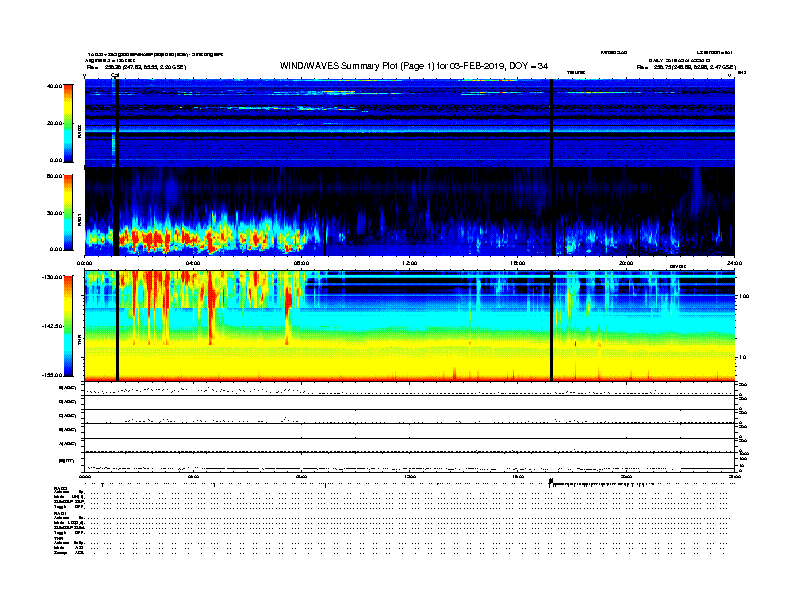Click the RAD1 color scale bar
Screen dimensions: 792x612
[x=68, y=212]
